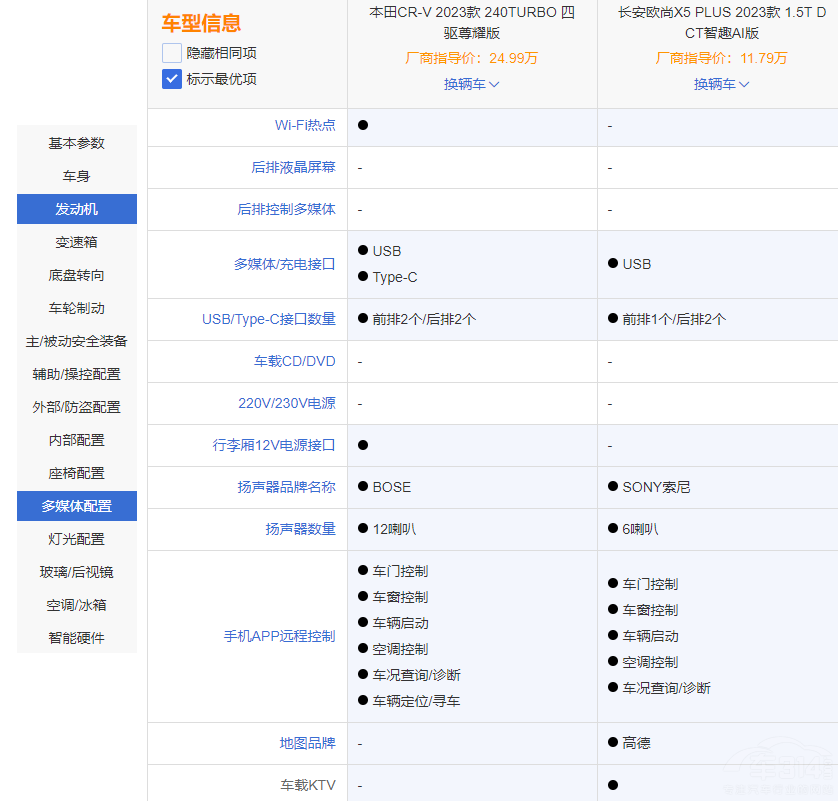Click 手机APP远程控制 parameter link

pyautogui.click(x=280, y=636)
